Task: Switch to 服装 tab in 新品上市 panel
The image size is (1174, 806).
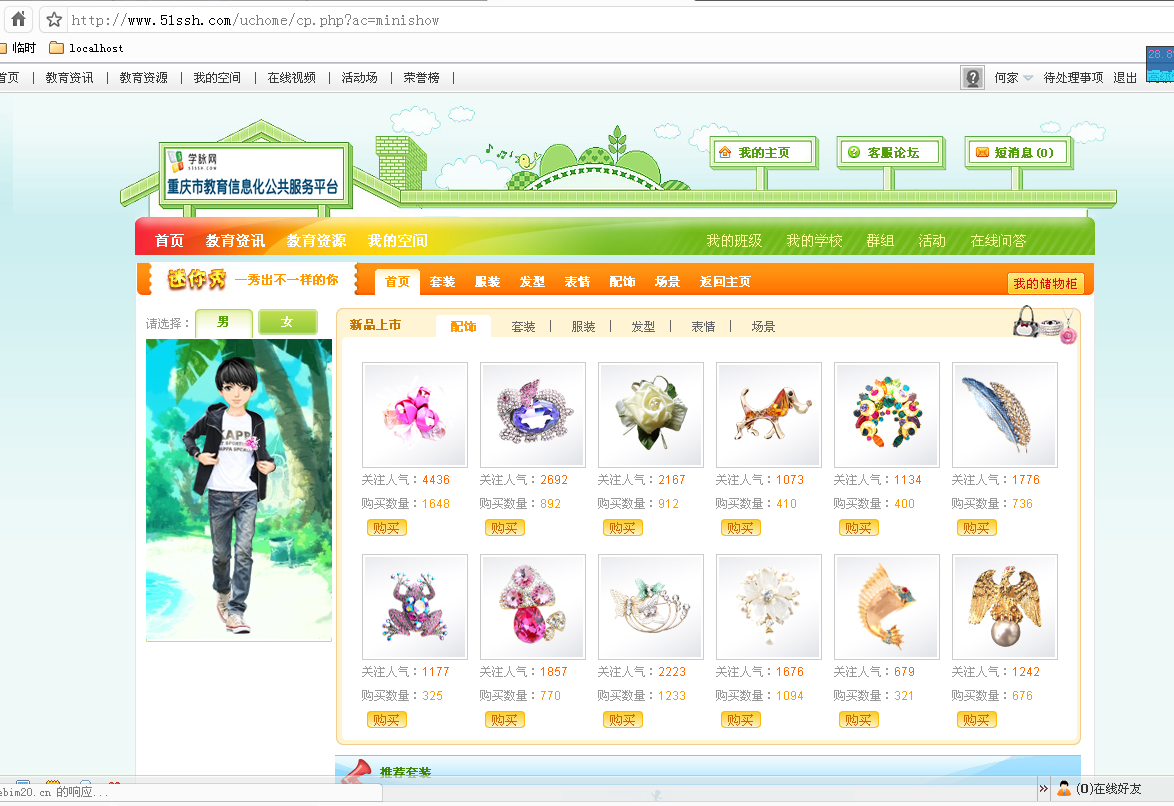Action: (583, 327)
